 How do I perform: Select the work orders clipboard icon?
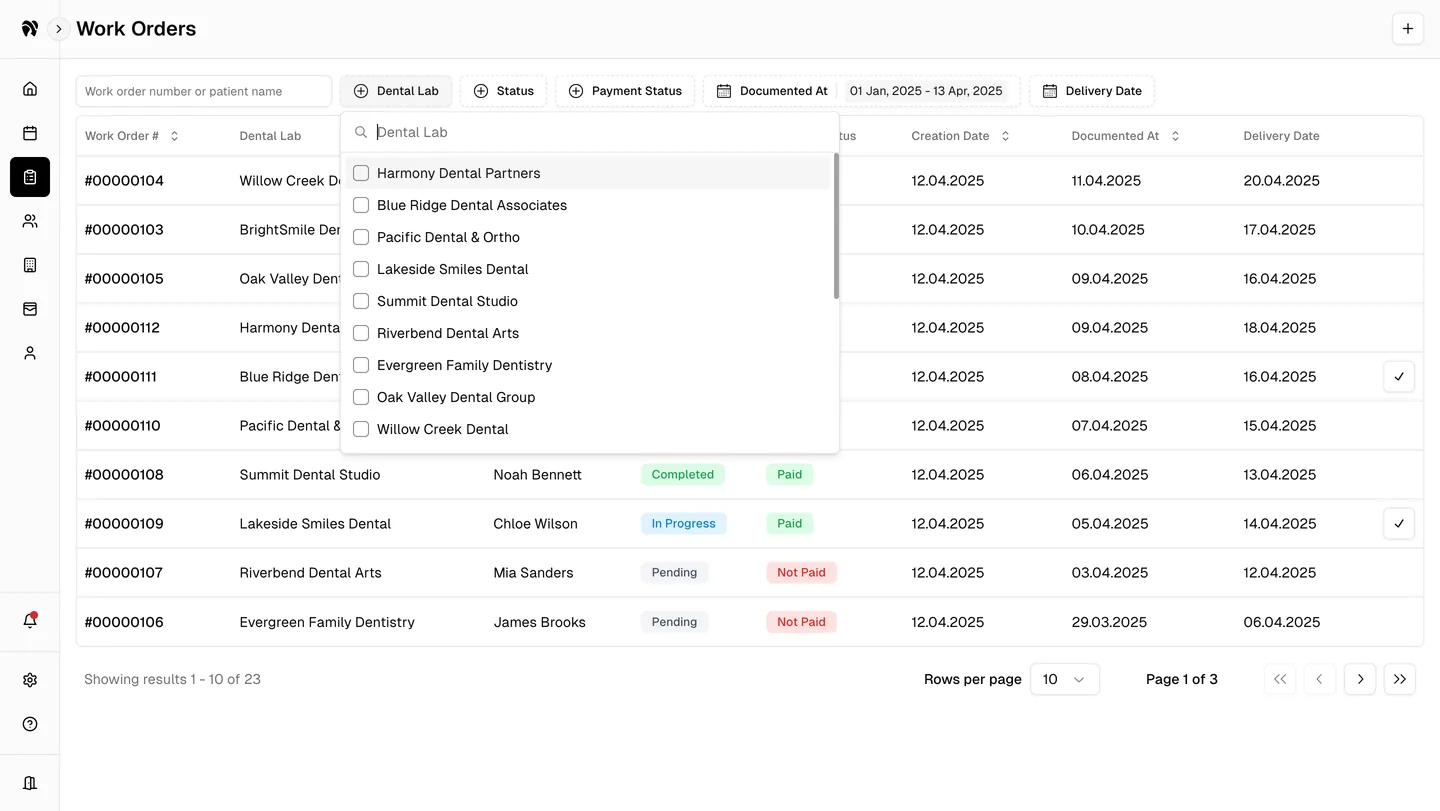30,177
